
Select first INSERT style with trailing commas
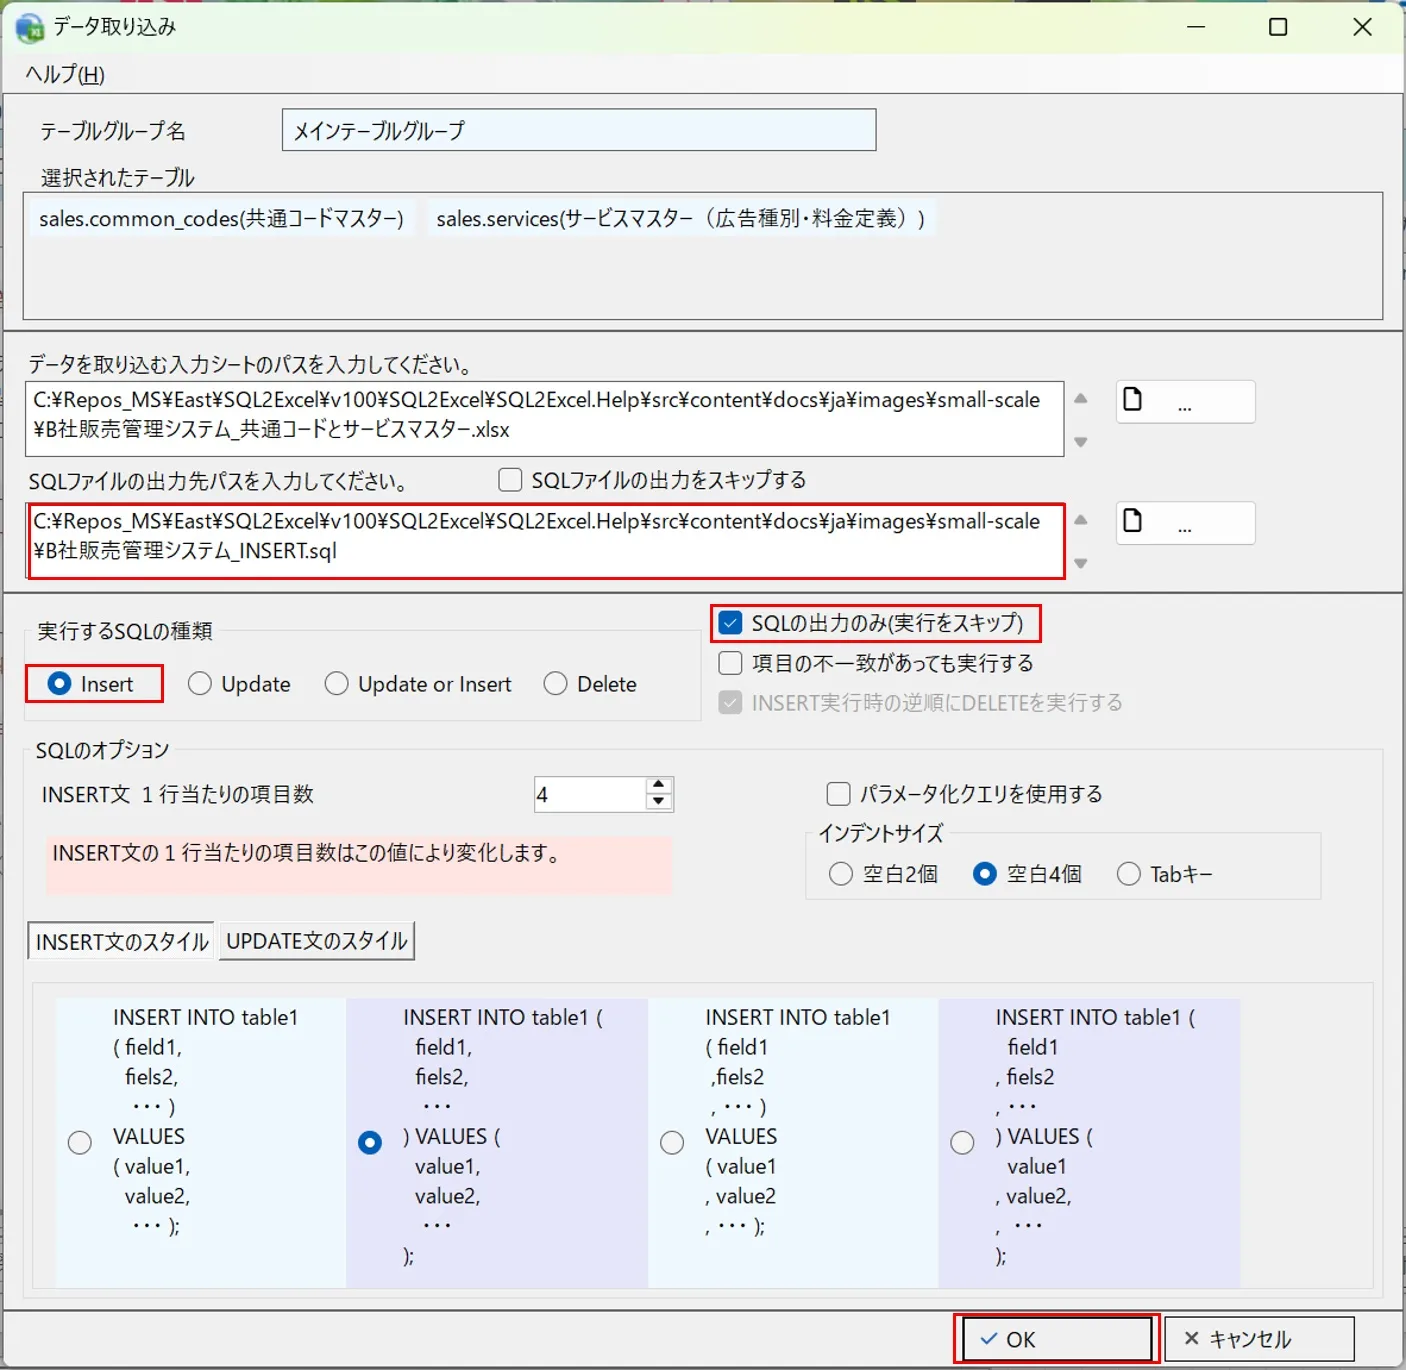pos(80,1142)
